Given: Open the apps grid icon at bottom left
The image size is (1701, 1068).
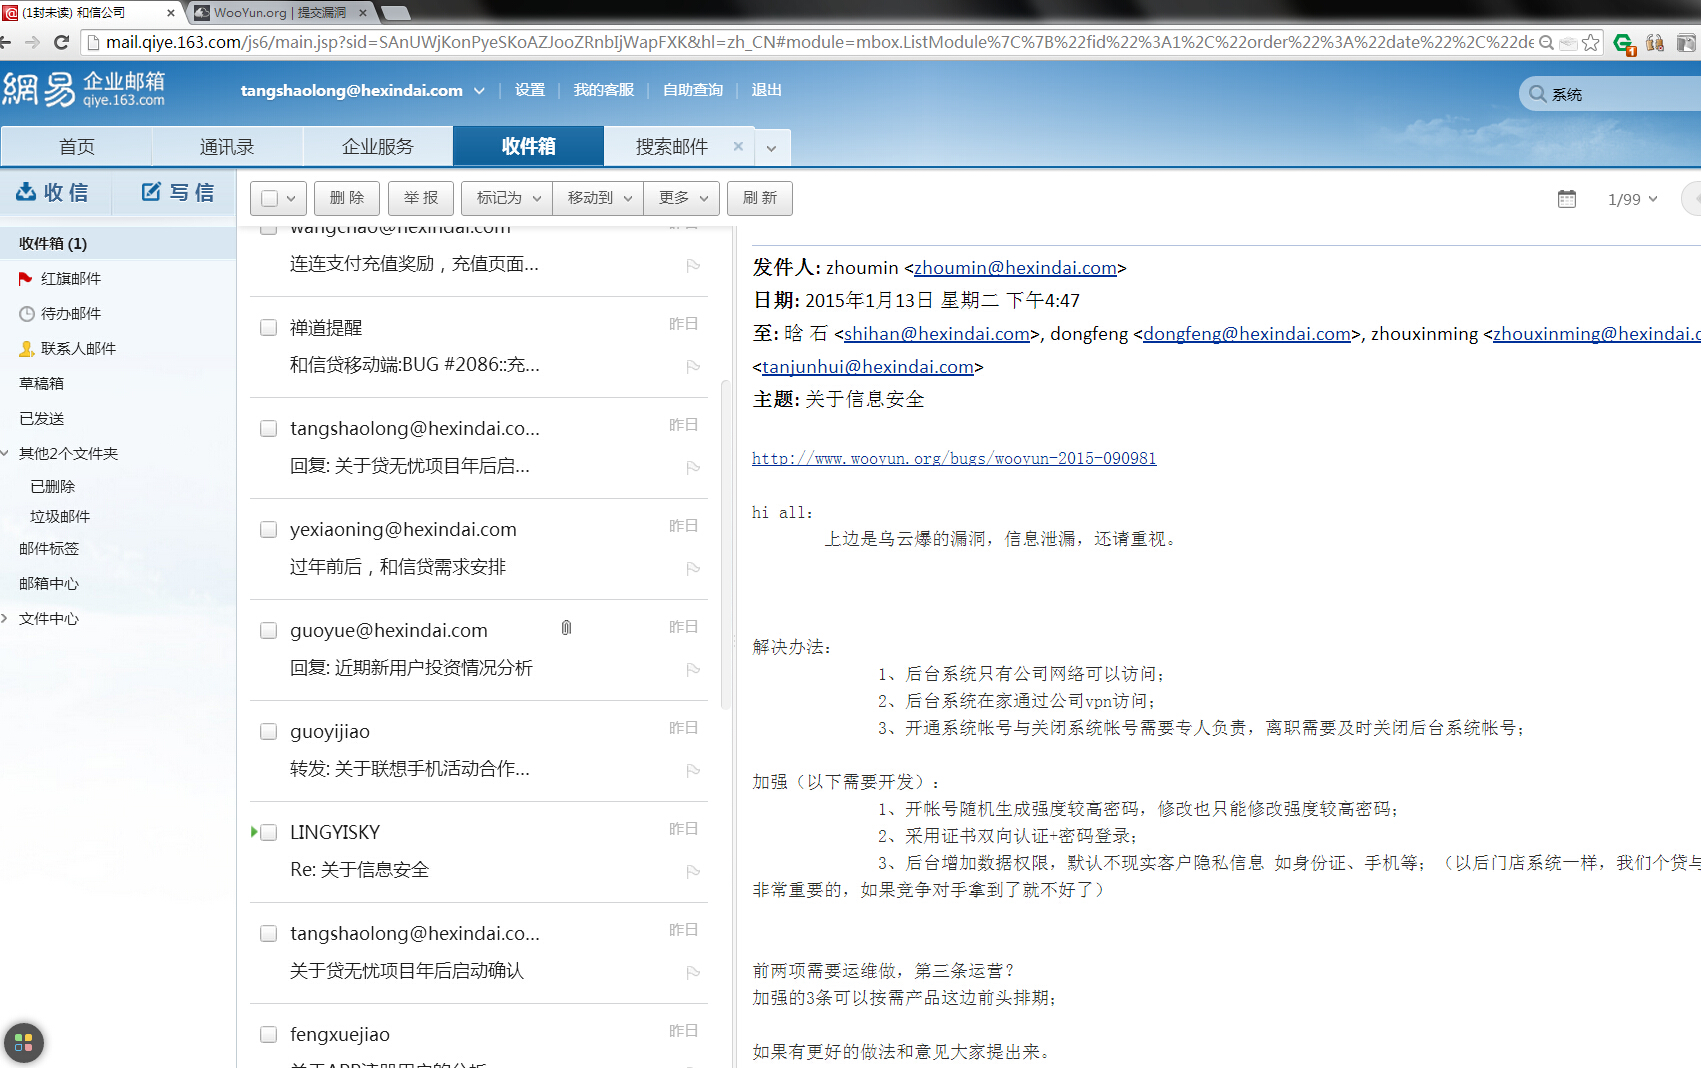Looking at the screenshot, I should (x=24, y=1043).
